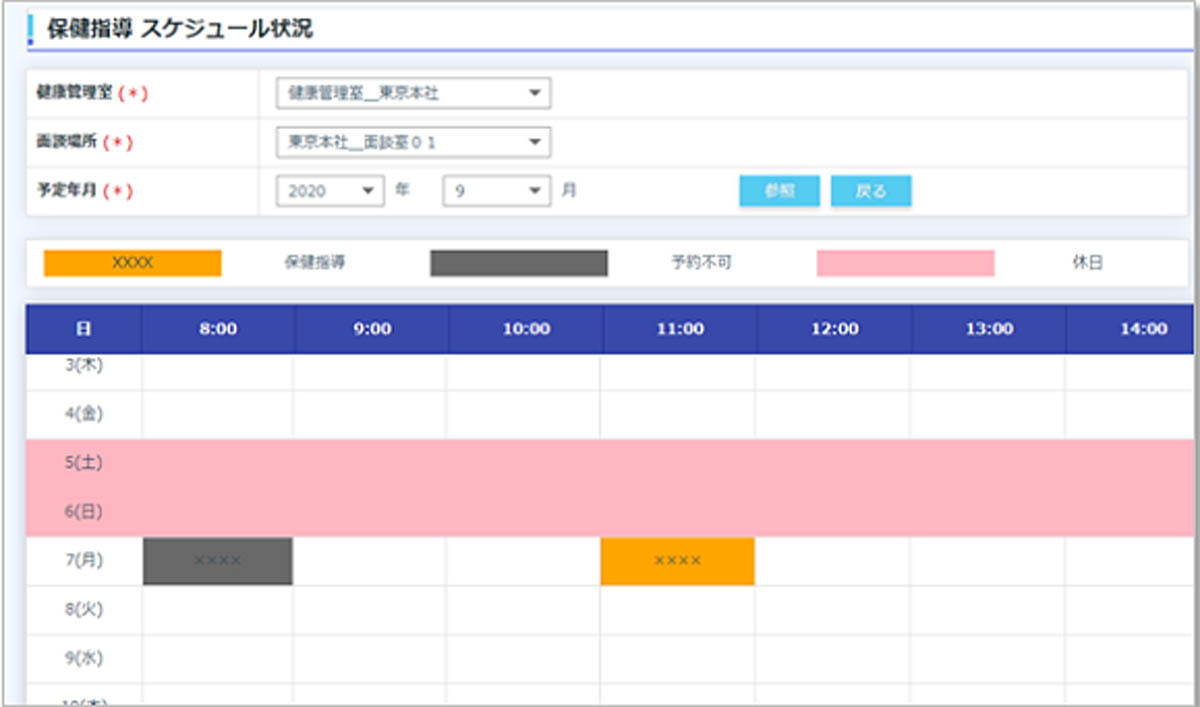Open the year dropdown showing 2020
Image resolution: width=1200 pixels, height=707 pixels.
[331, 191]
